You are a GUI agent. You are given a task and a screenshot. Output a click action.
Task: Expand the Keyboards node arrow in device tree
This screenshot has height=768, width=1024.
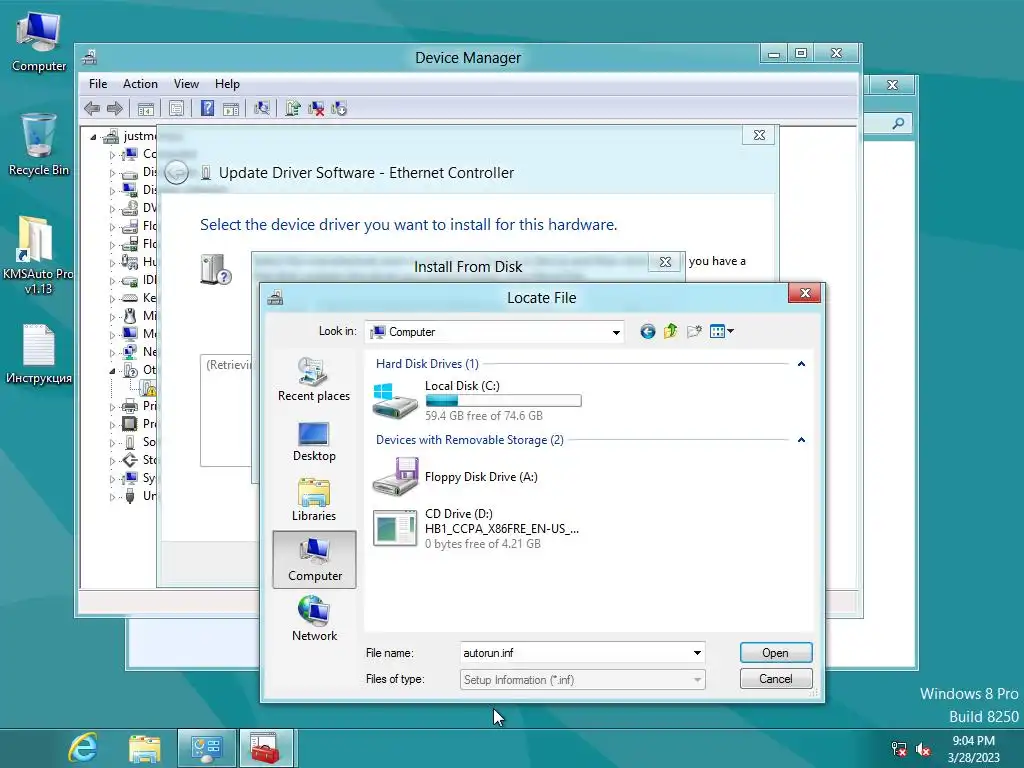[112, 298]
